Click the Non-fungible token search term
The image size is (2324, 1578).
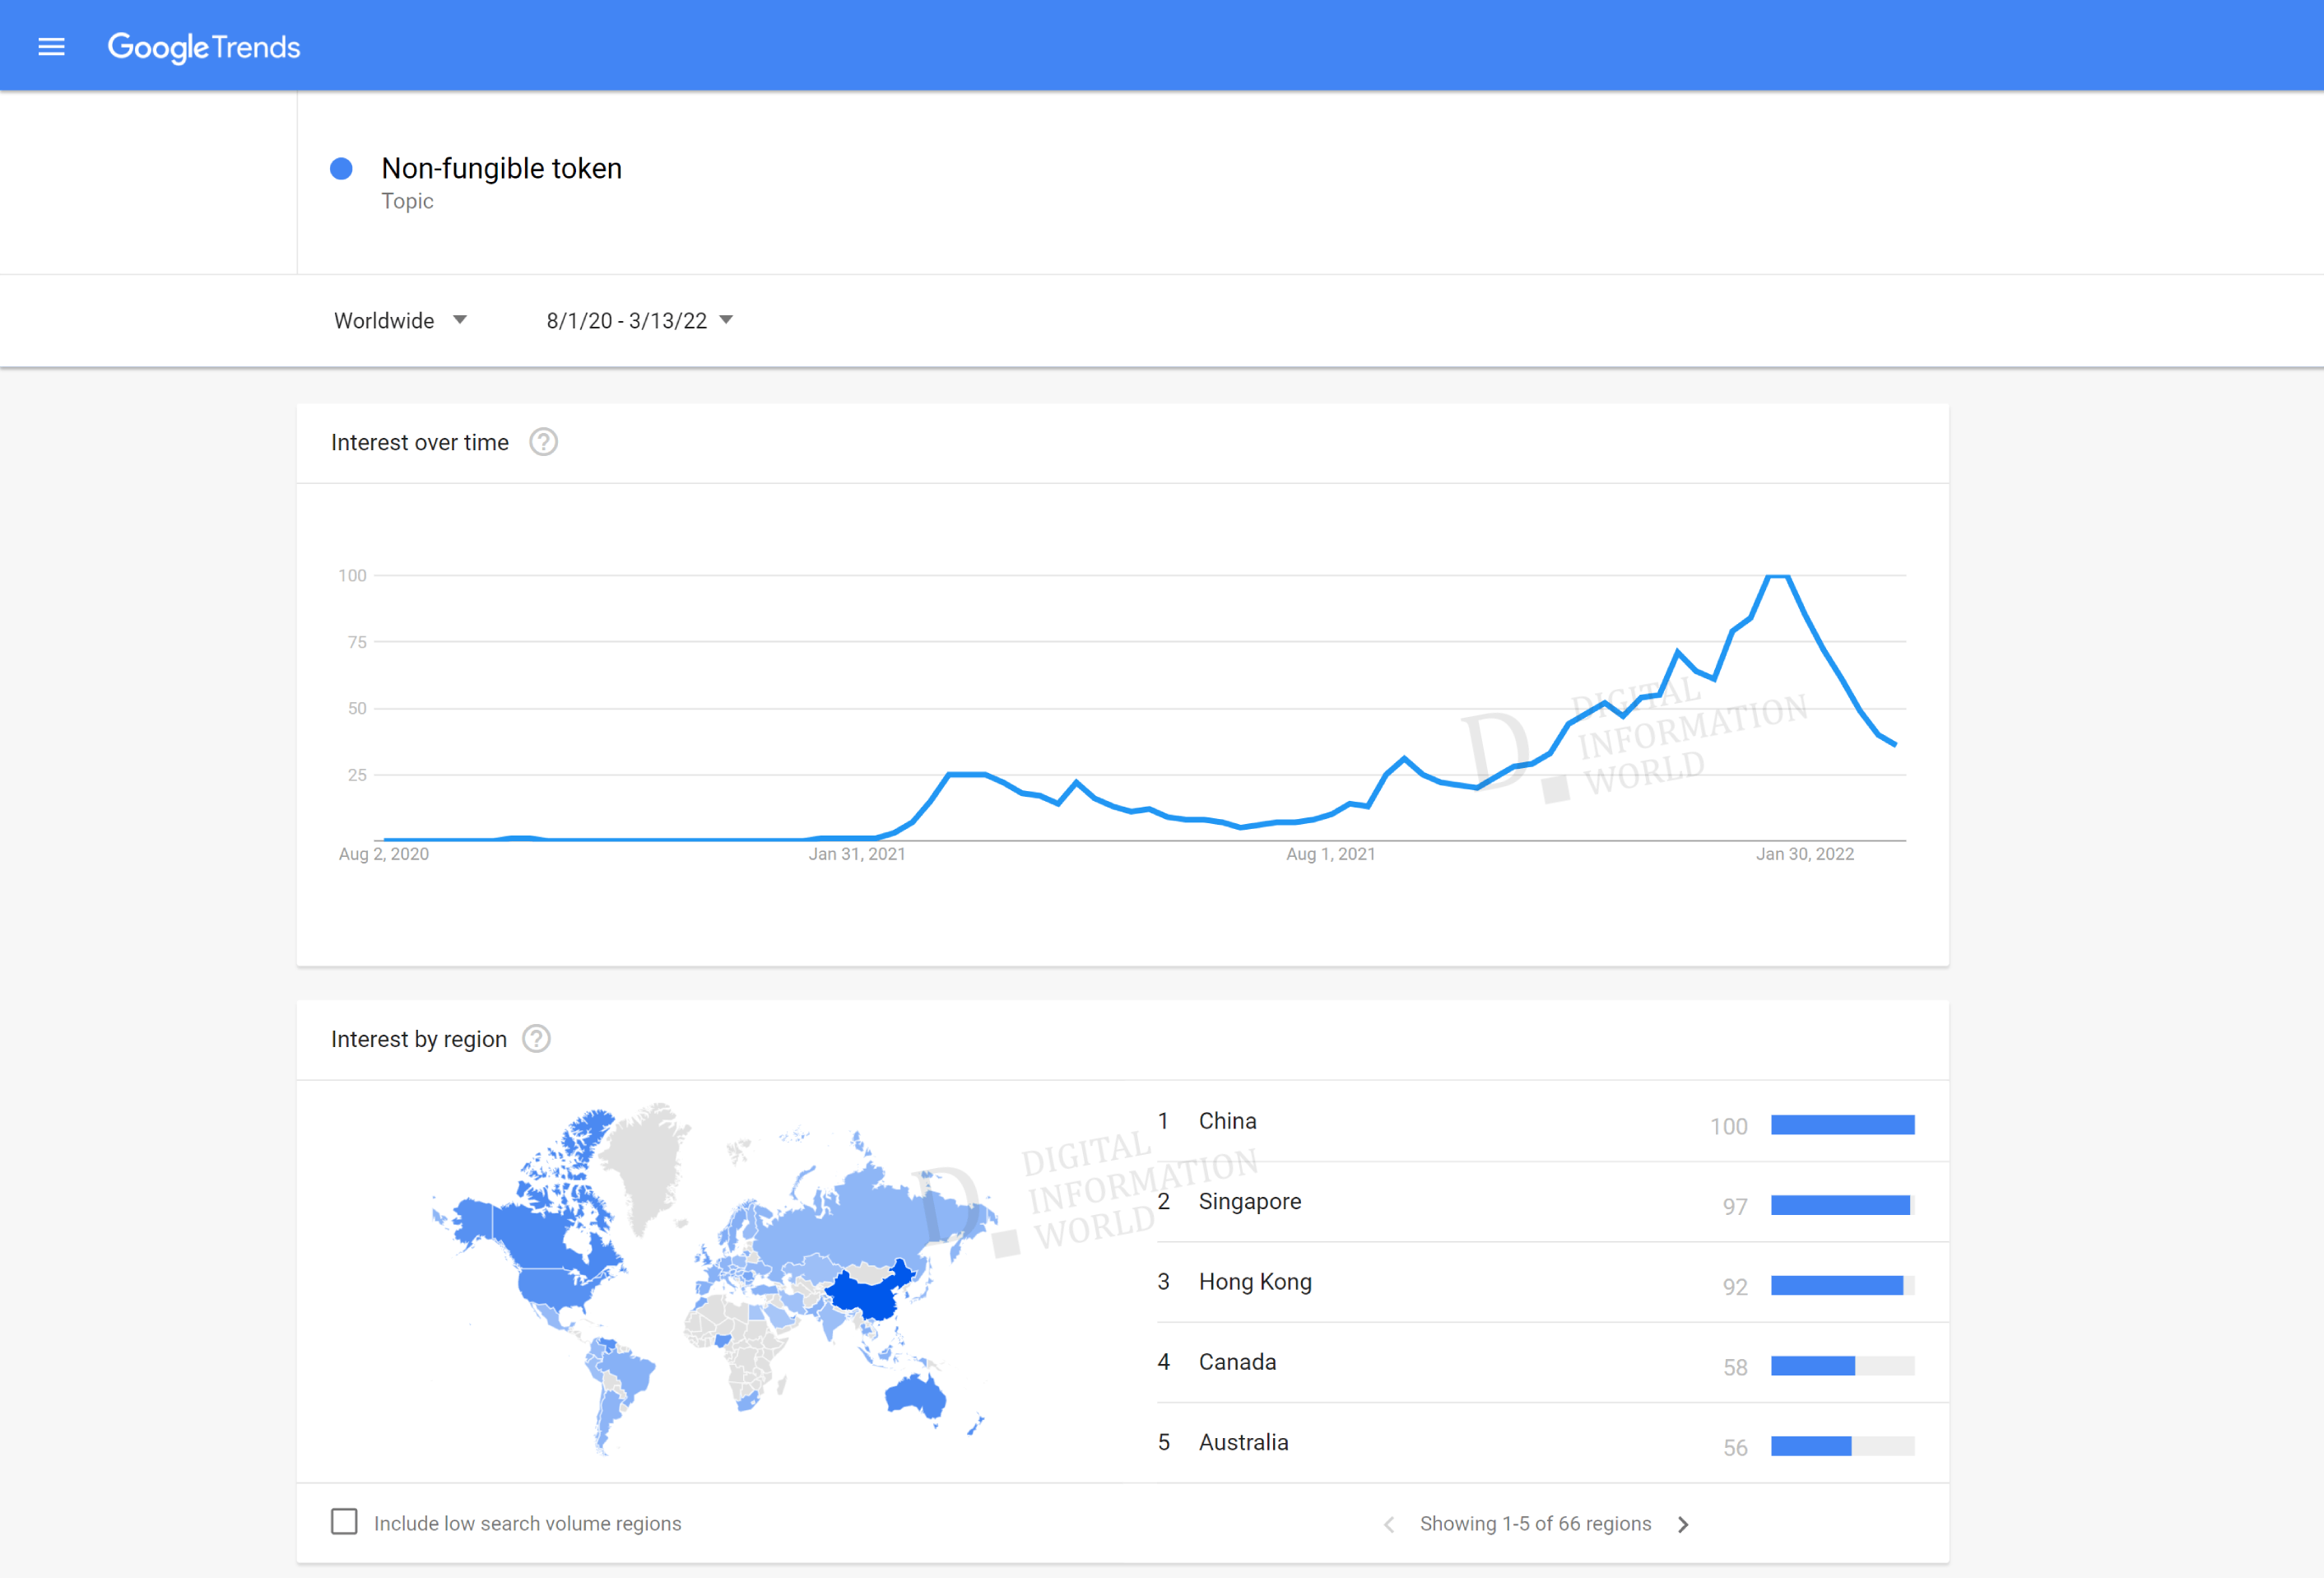[501, 169]
